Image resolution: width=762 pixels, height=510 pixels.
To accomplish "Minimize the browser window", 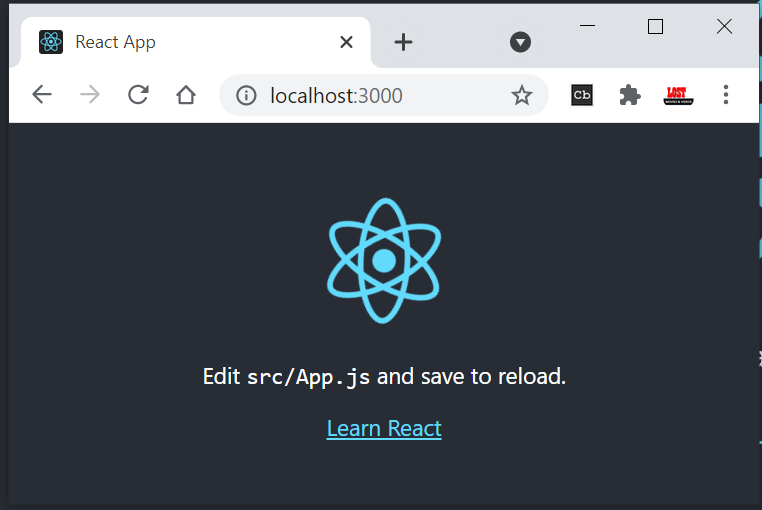I will (x=587, y=27).
